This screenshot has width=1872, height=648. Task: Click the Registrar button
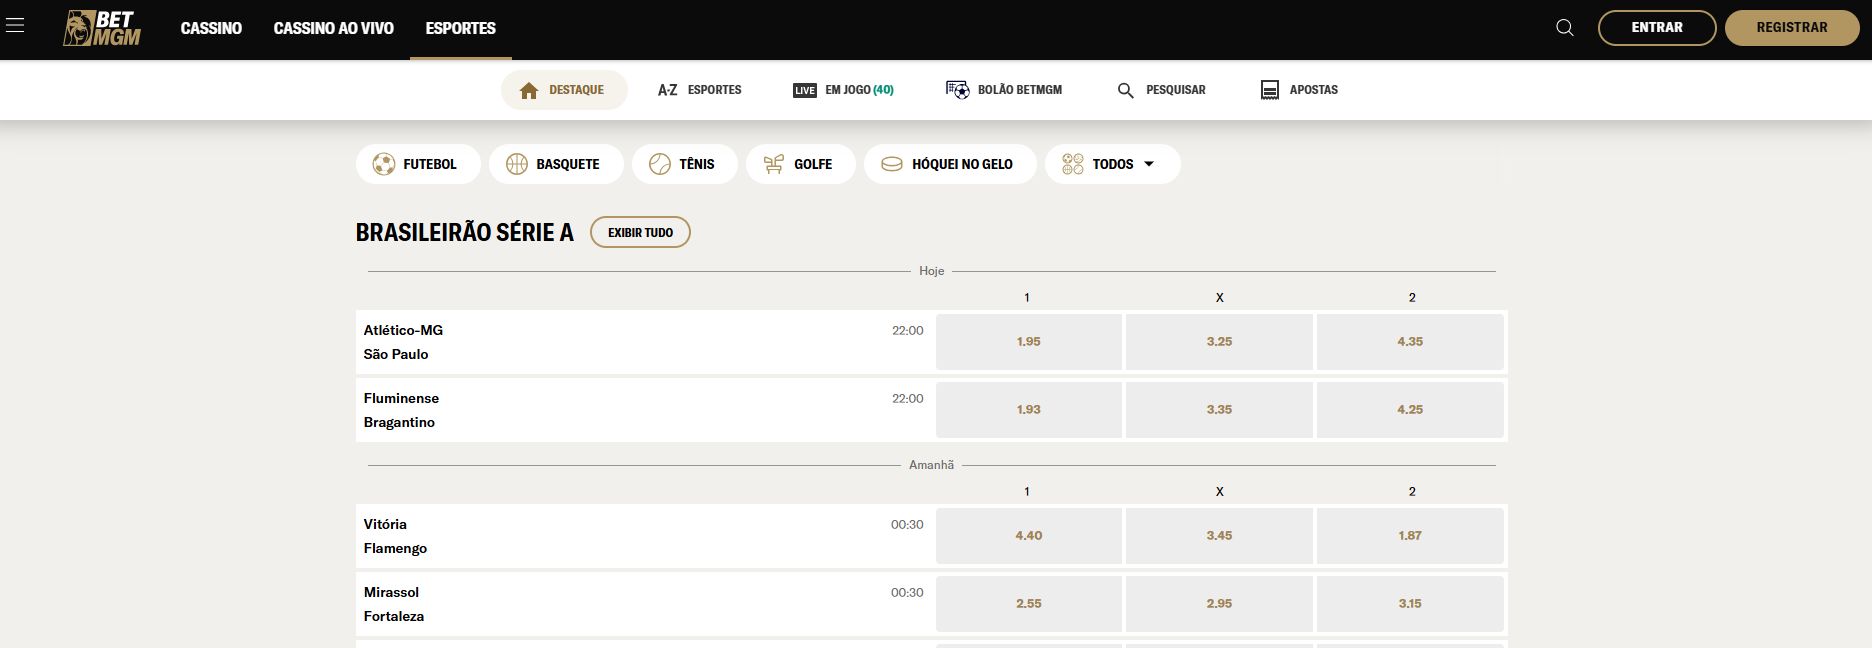[1792, 28]
